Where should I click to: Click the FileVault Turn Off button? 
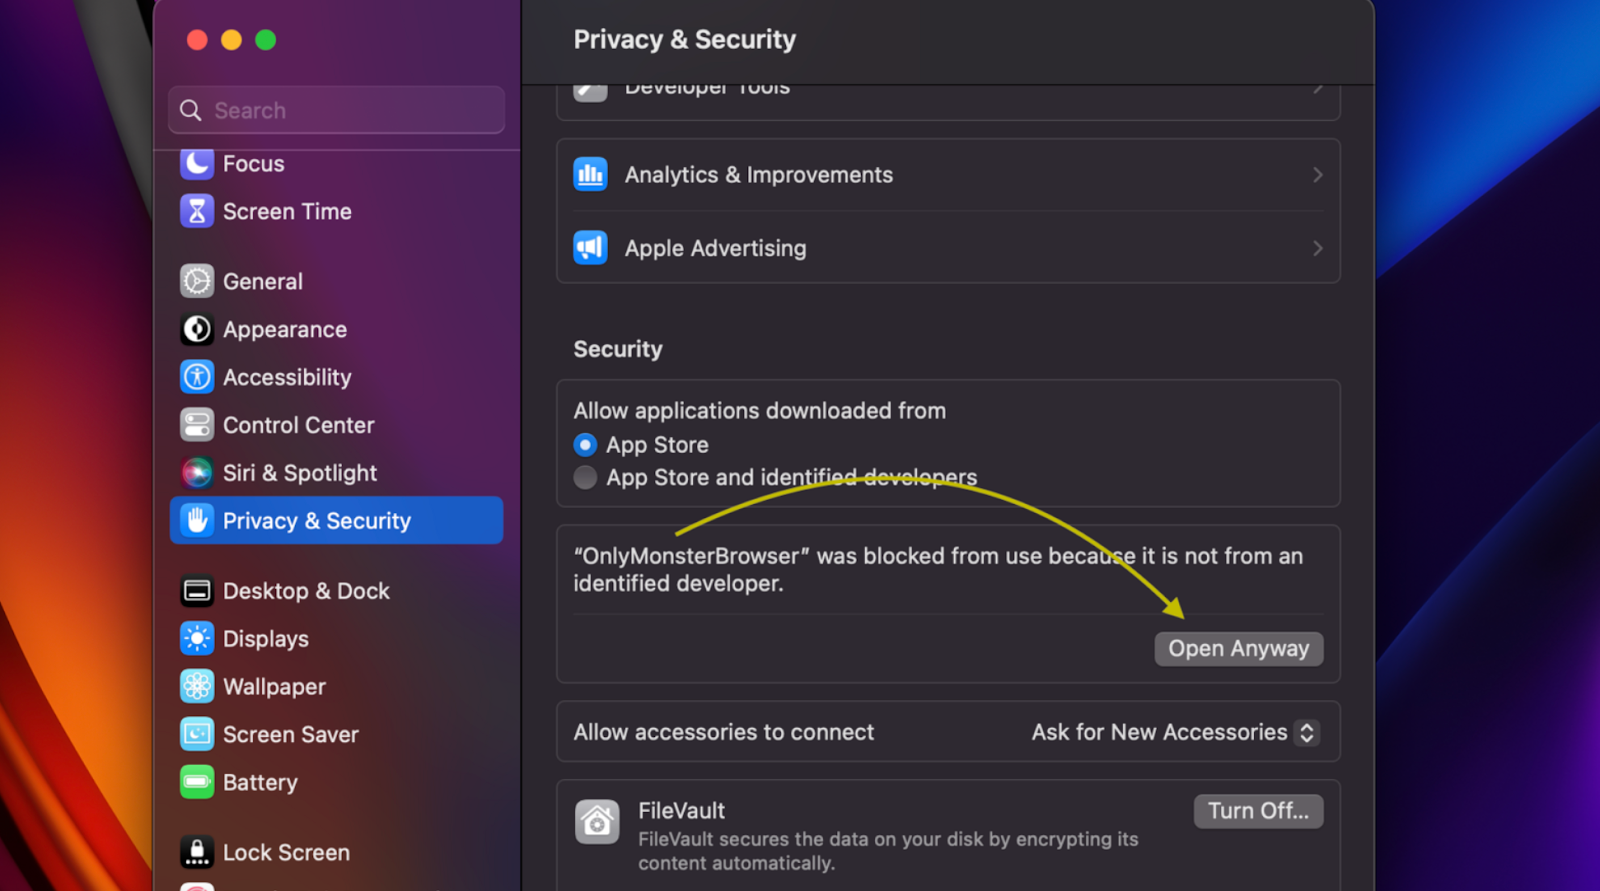pos(1258,811)
